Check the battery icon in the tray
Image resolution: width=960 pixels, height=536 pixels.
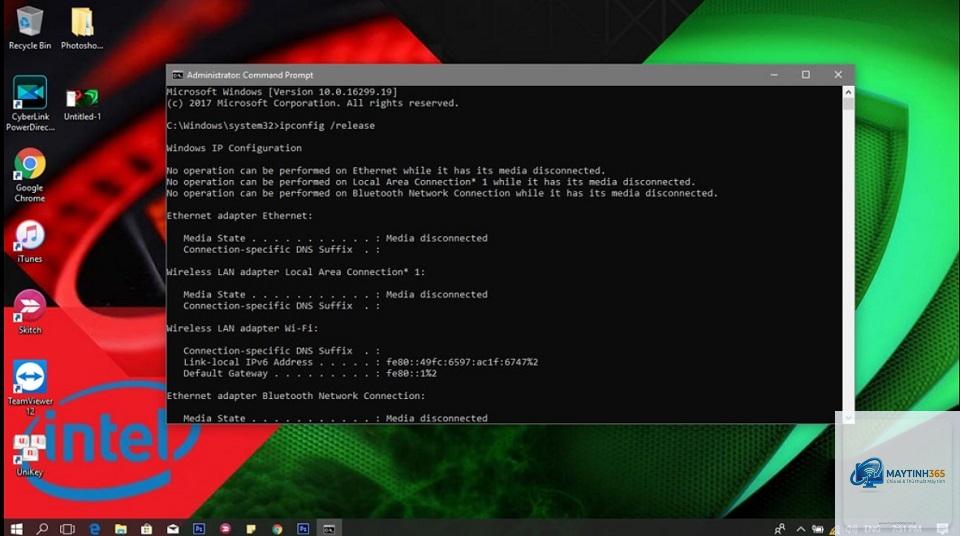[x=818, y=529]
